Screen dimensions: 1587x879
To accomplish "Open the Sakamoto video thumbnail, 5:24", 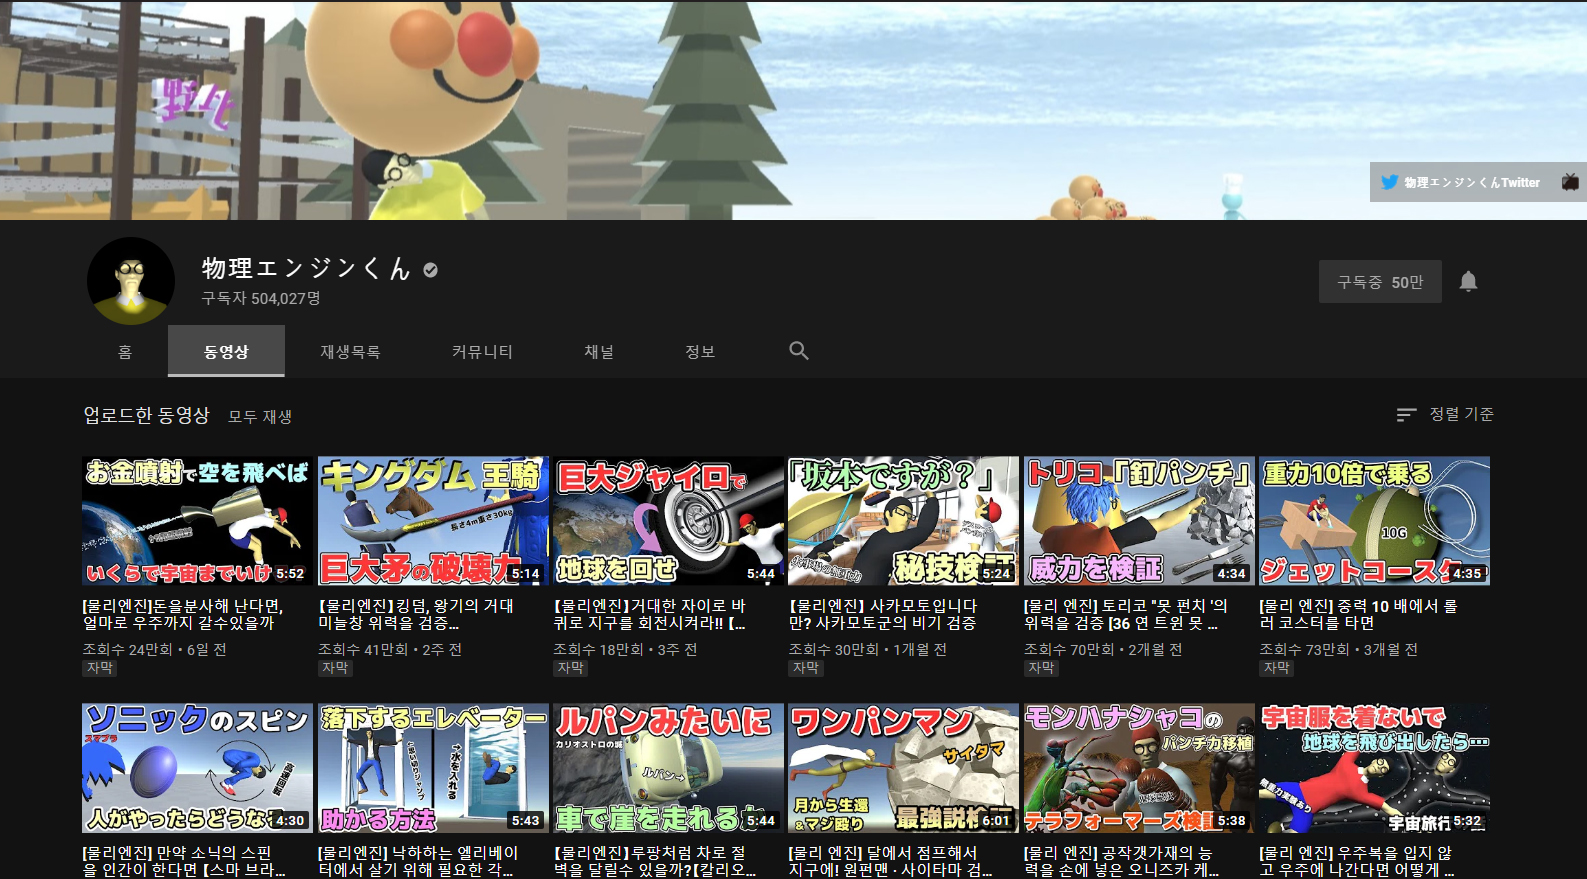I will pyautogui.click(x=904, y=521).
